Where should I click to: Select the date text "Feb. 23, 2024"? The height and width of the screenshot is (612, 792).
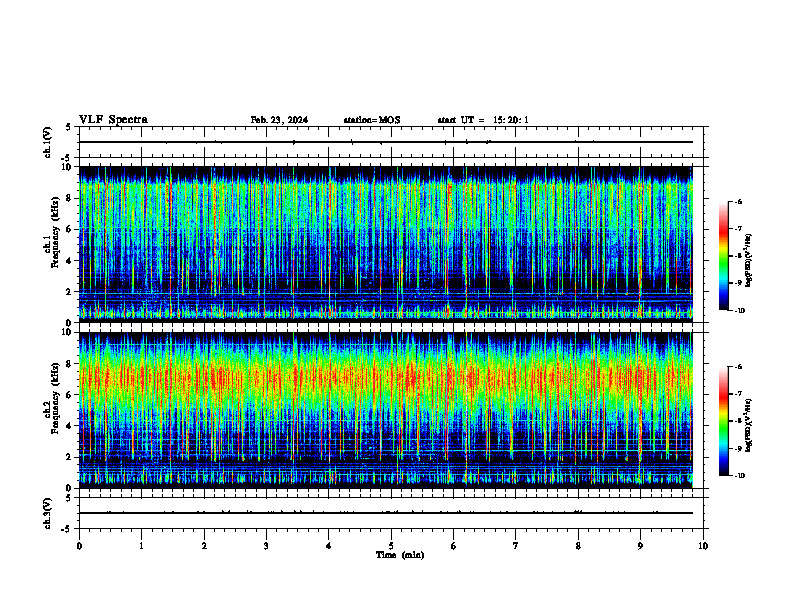(x=279, y=120)
